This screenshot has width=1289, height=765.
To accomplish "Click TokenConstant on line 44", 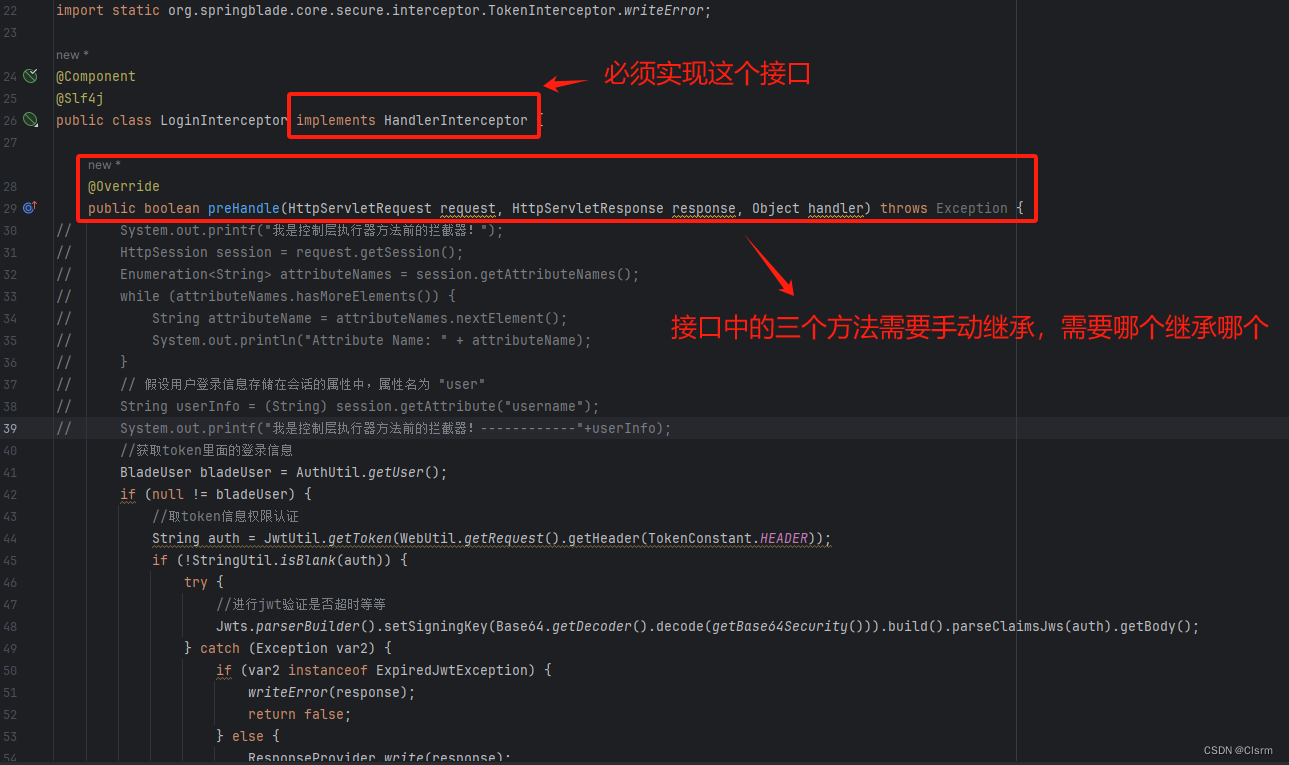I will (700, 538).
